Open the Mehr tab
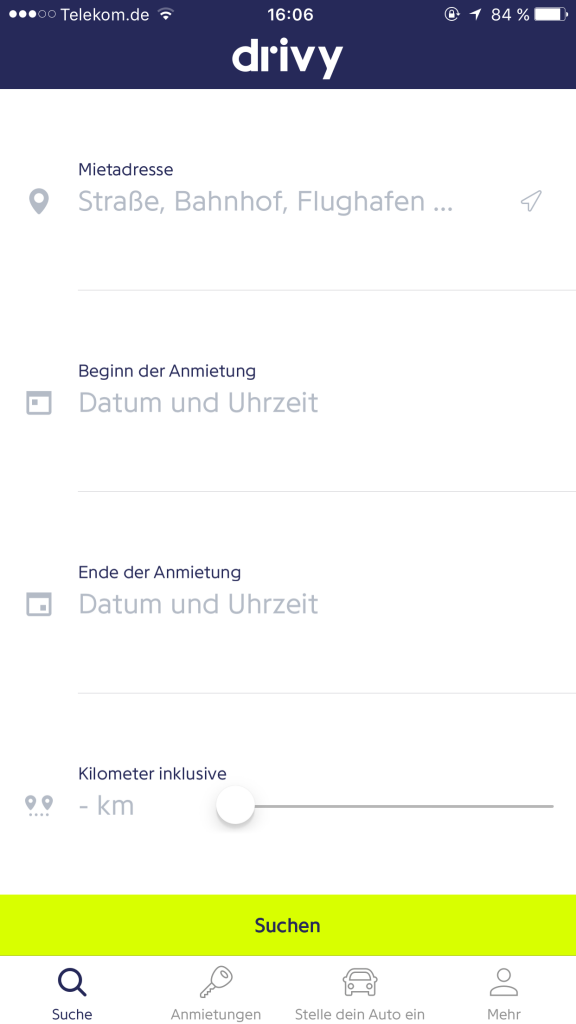Viewport: 576px width, 1024px height. point(504,990)
